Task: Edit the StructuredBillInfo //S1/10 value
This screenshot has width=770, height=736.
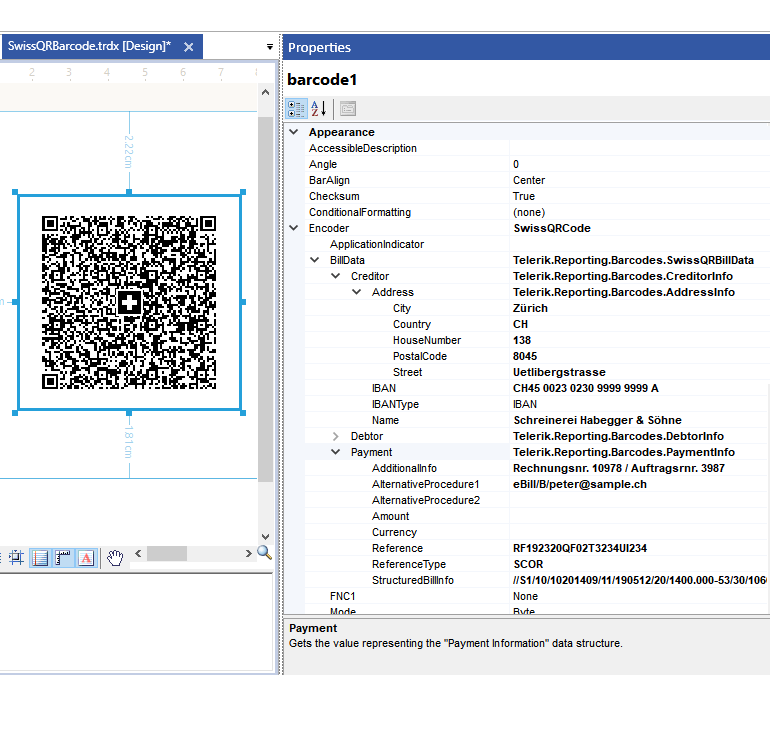Action: pos(639,580)
